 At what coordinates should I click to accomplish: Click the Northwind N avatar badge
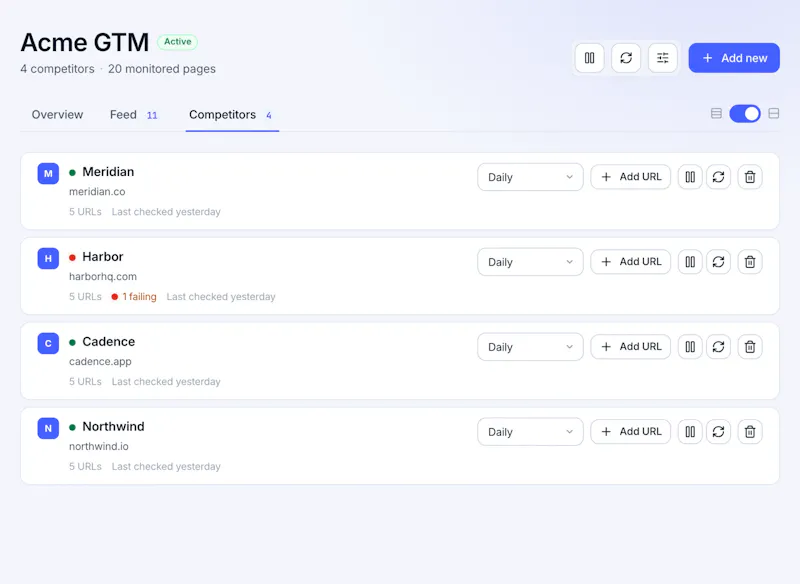pos(48,428)
